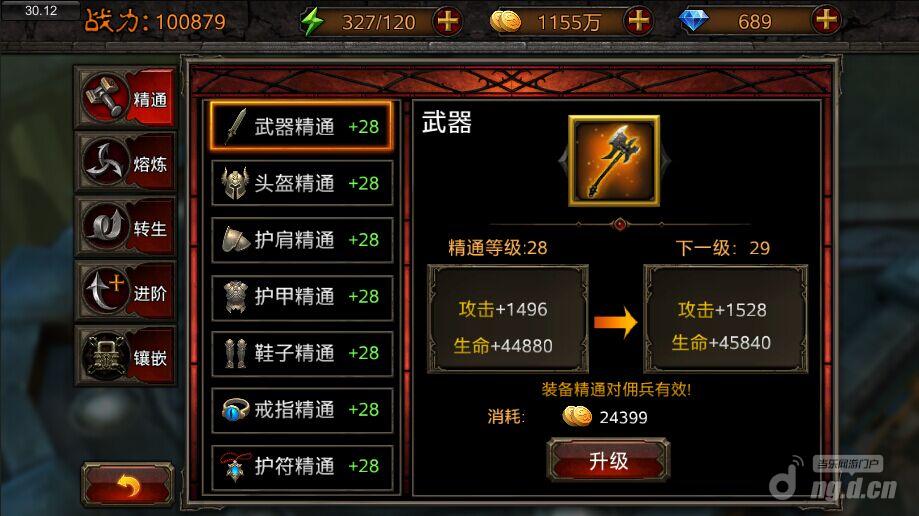The image size is (919, 516).
Task: Pick 护甲精通 armor mastery entry
Action: click(301, 296)
